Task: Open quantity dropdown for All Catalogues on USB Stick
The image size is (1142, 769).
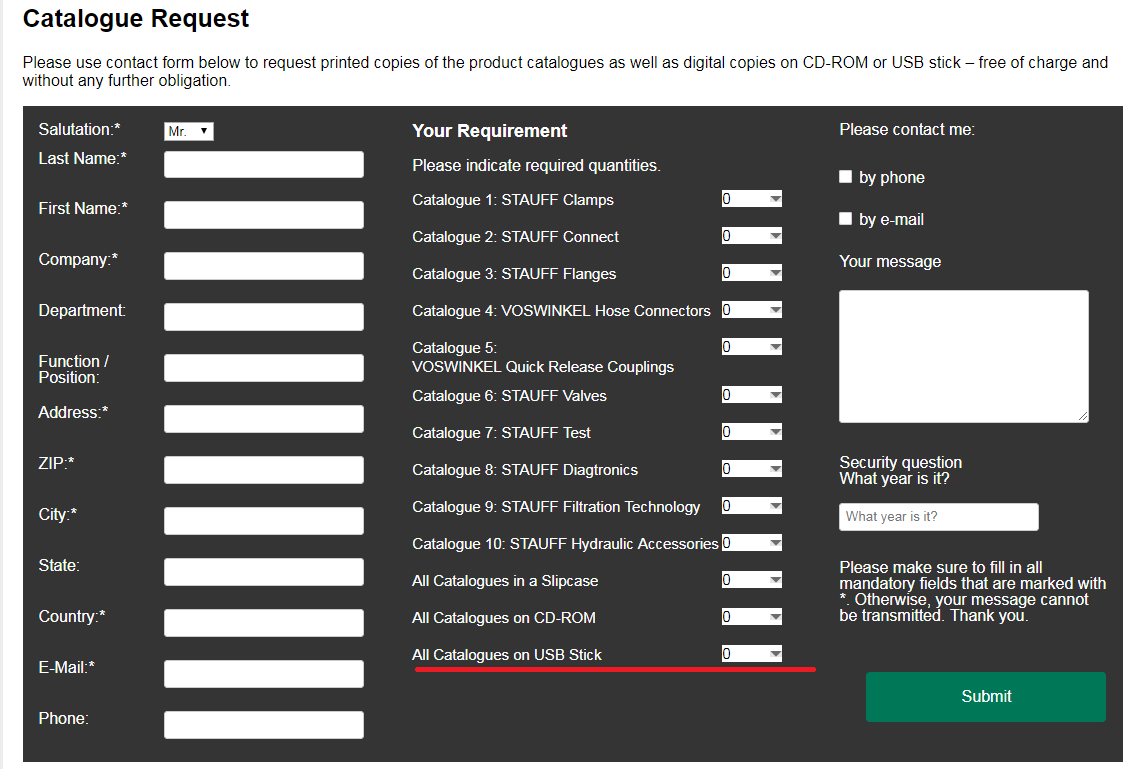Action: click(752, 654)
